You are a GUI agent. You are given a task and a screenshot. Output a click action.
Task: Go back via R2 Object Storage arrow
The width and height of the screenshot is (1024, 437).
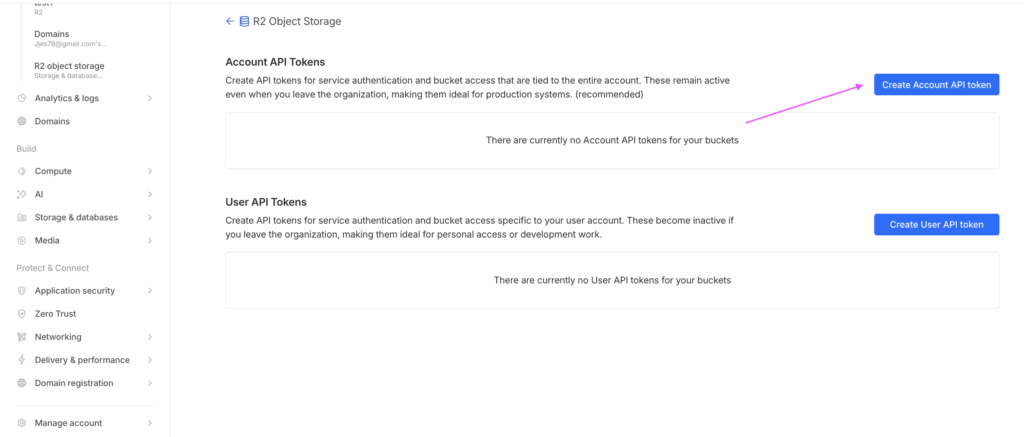(231, 21)
